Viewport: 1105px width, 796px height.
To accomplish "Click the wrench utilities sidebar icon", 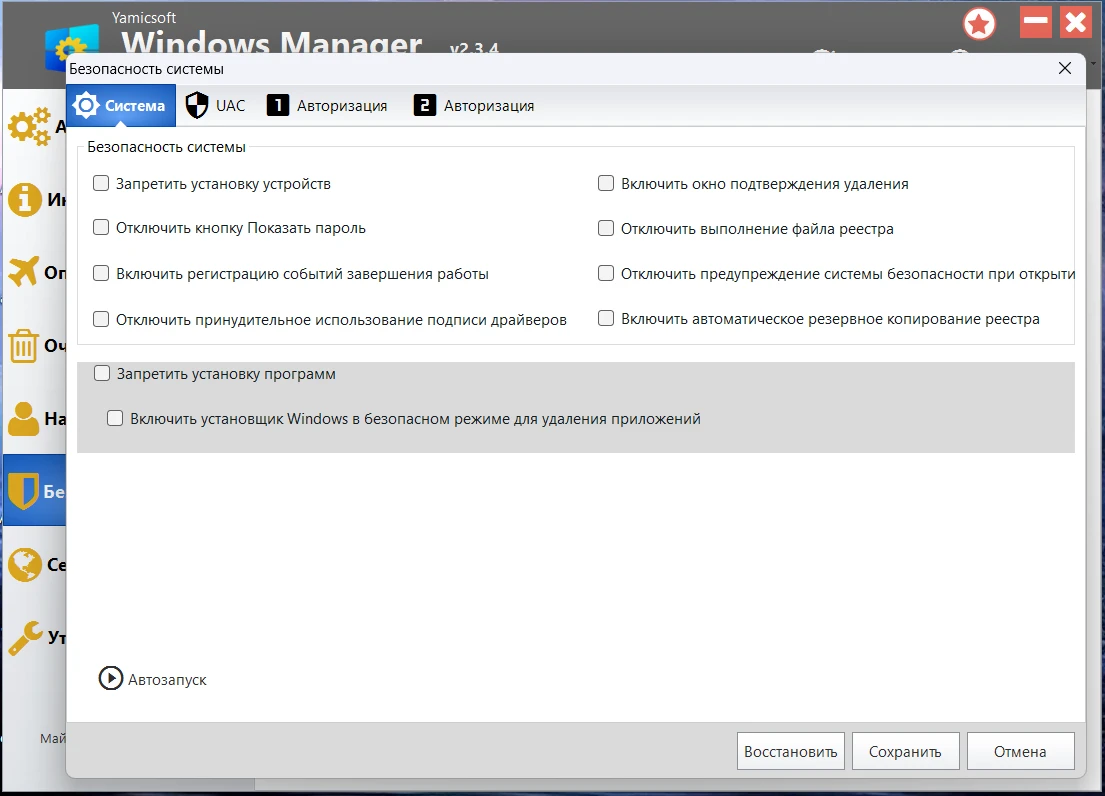I will (23, 637).
